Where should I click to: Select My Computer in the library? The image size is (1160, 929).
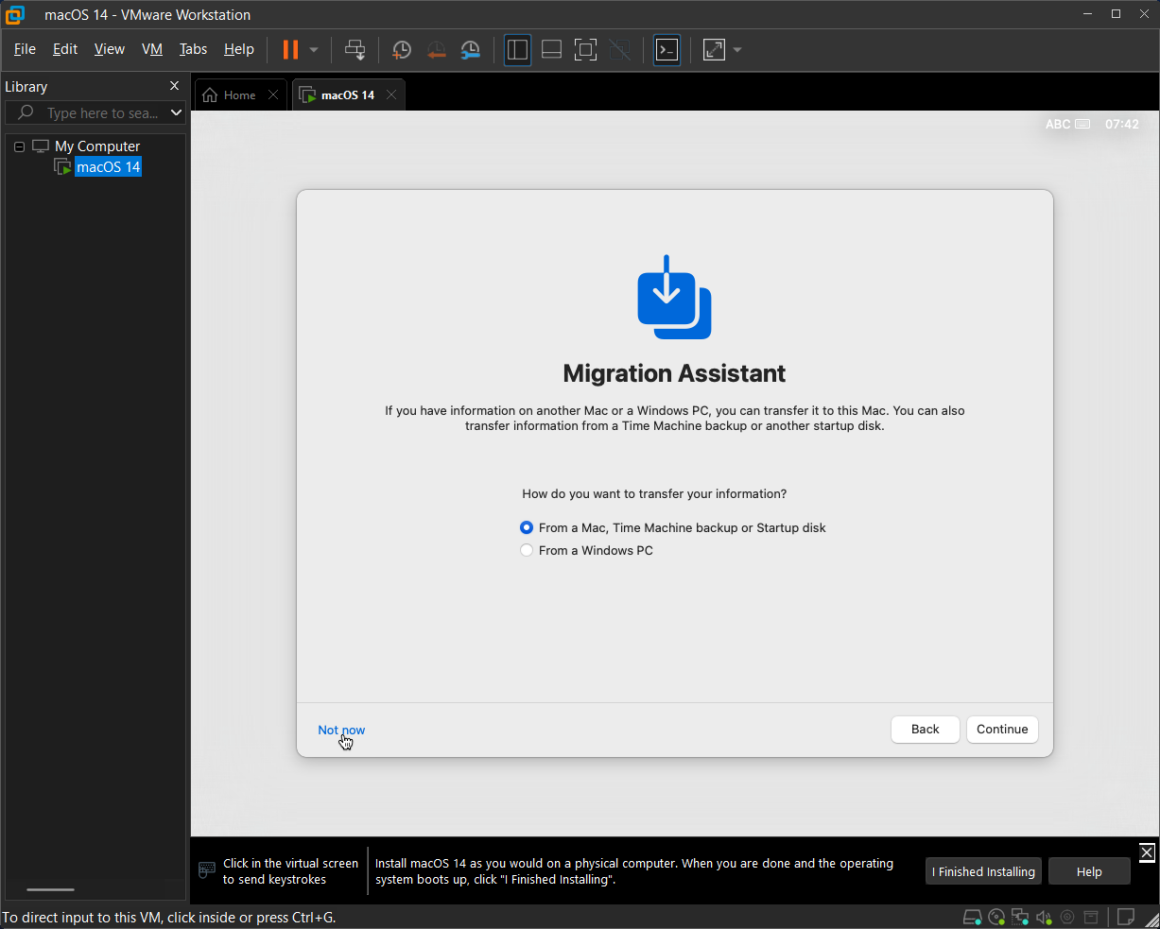[x=97, y=146]
